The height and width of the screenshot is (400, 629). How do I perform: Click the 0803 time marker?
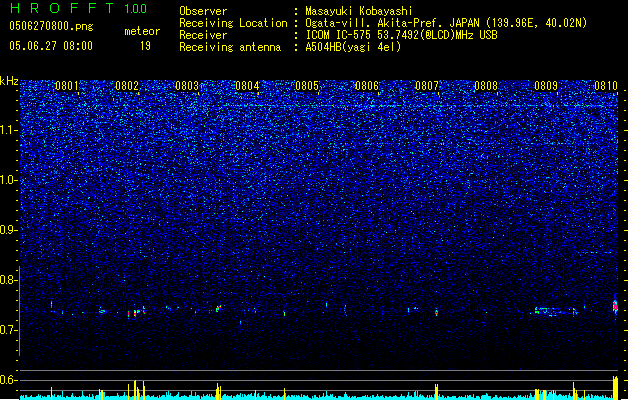187,86
